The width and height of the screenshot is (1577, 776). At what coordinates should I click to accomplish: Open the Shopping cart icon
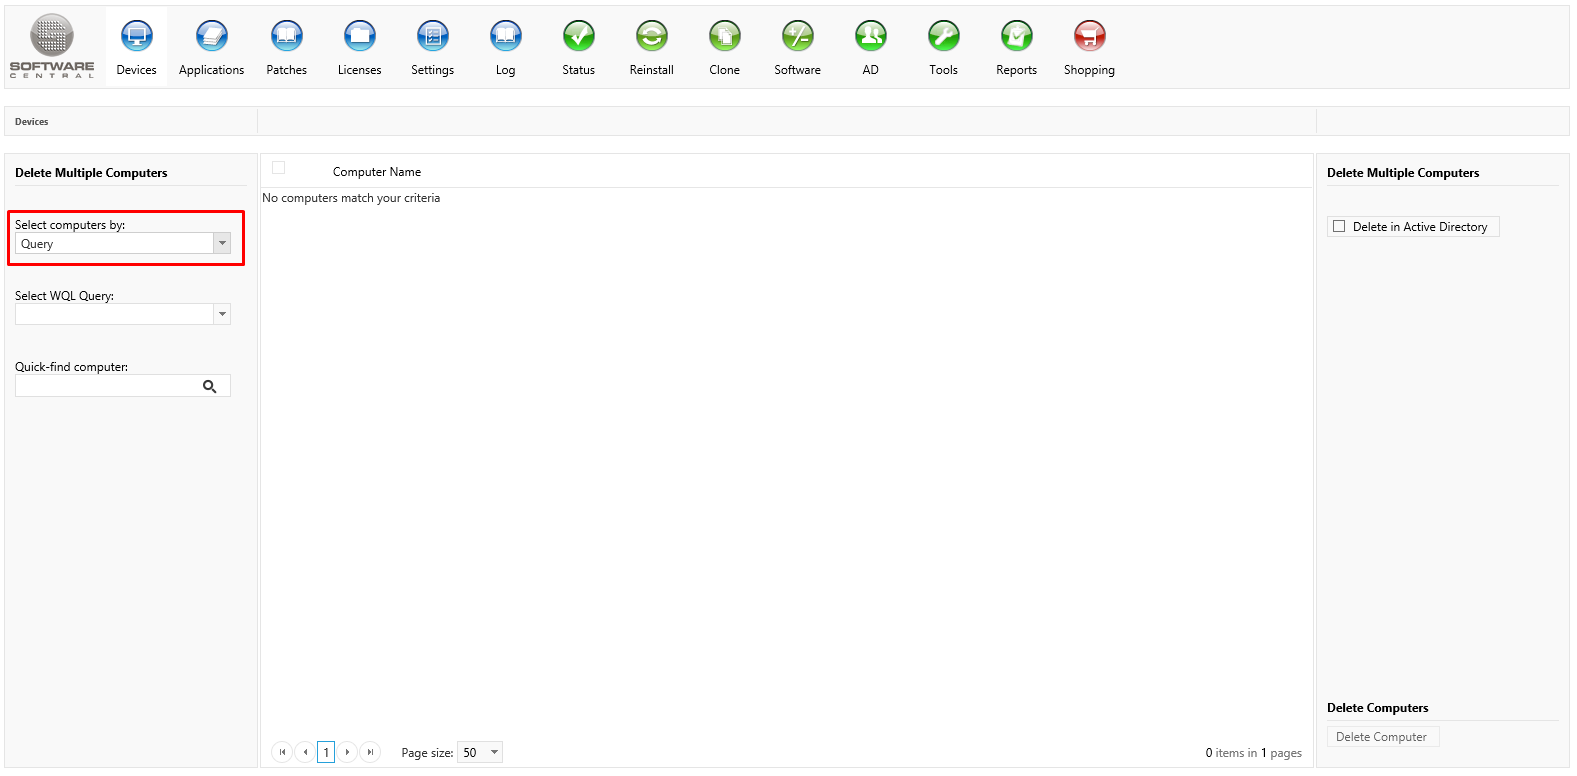point(1089,37)
